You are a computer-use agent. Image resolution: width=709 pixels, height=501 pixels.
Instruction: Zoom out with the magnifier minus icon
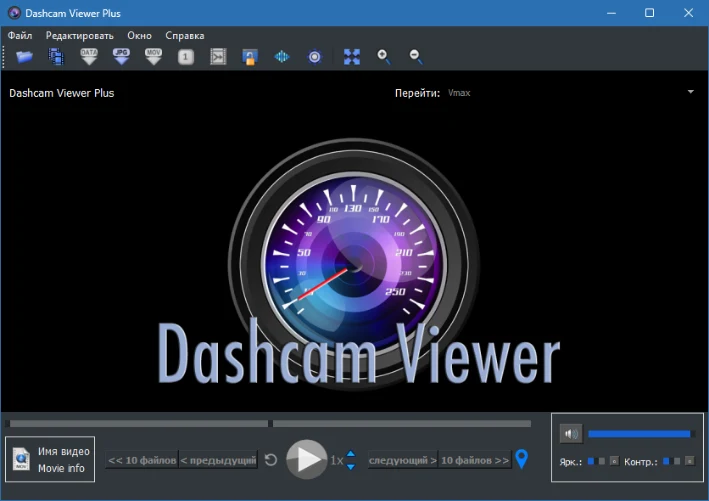(x=416, y=57)
